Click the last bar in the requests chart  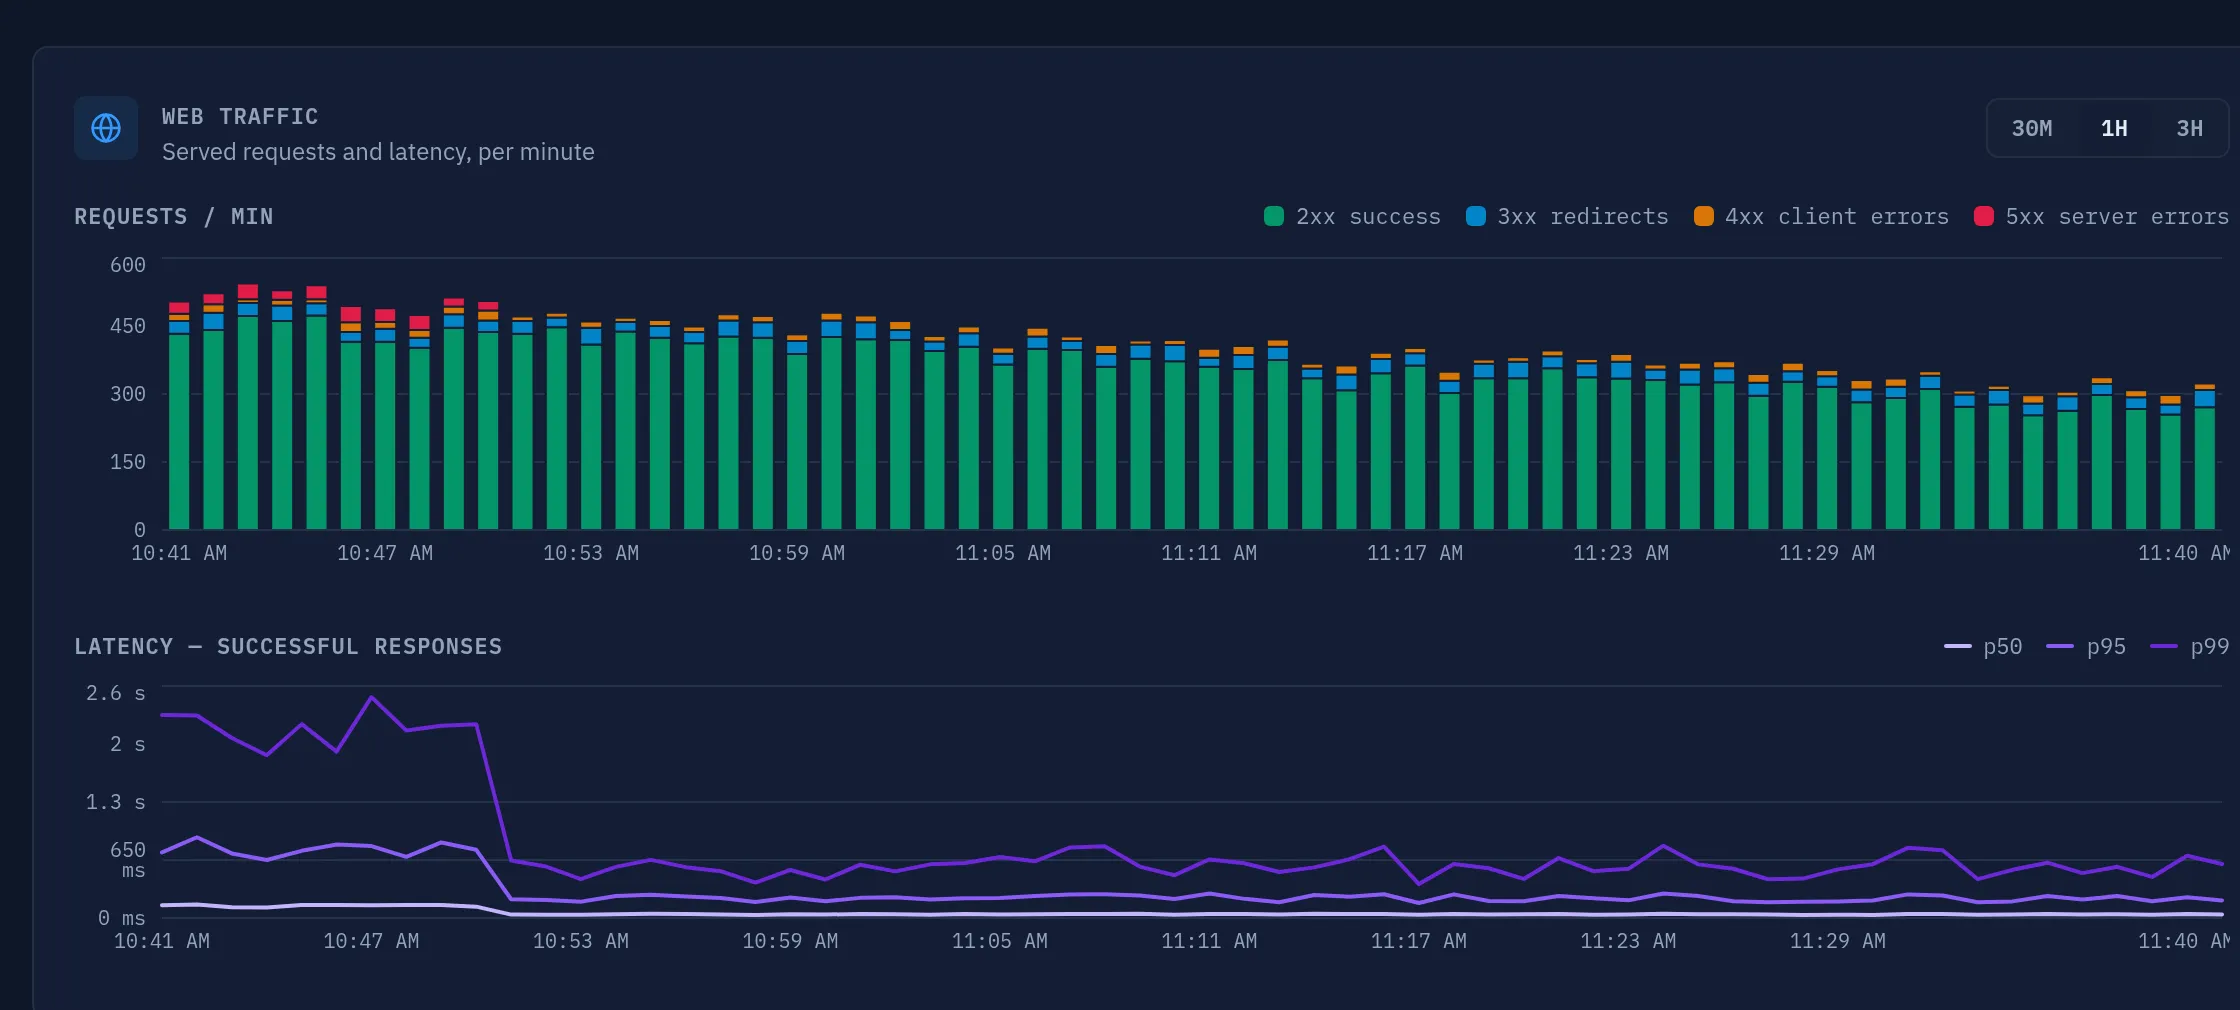[x=2205, y=457]
